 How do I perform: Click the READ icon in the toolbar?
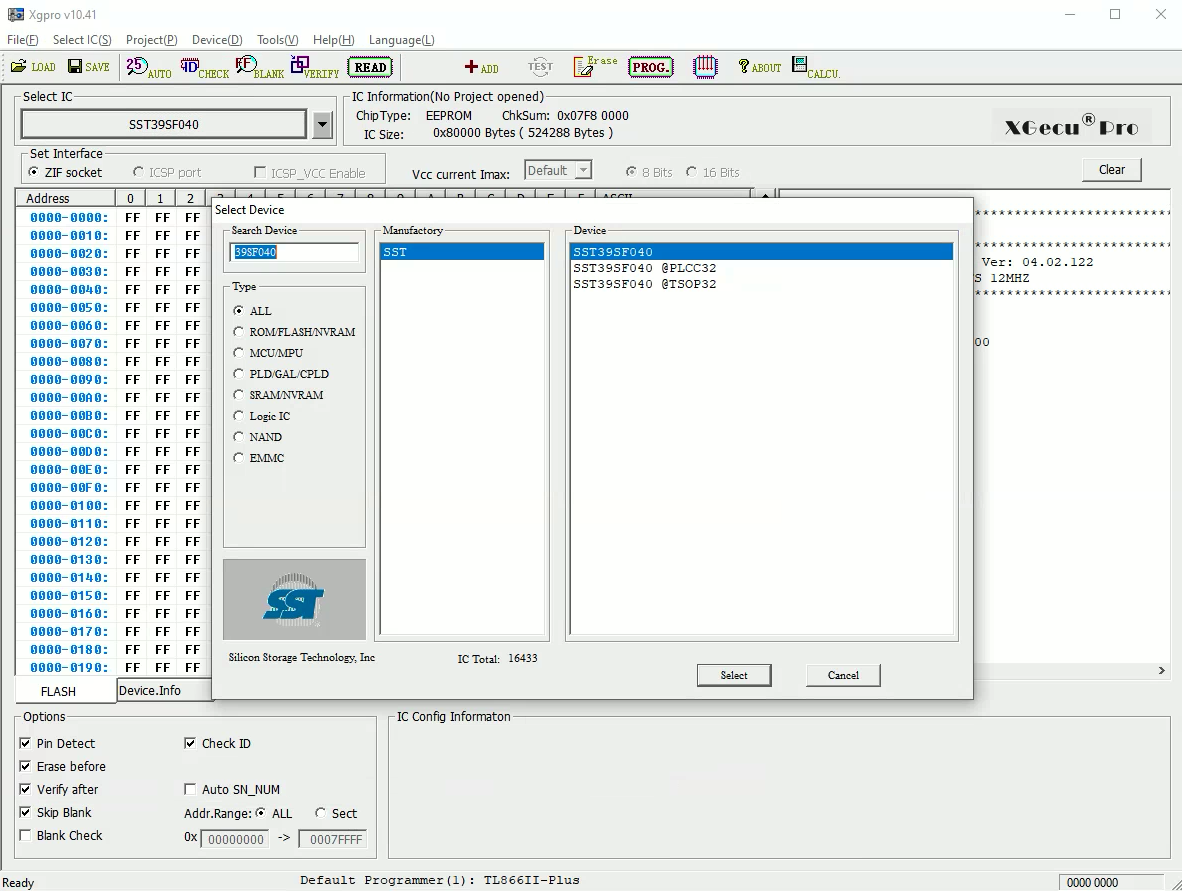pos(369,67)
